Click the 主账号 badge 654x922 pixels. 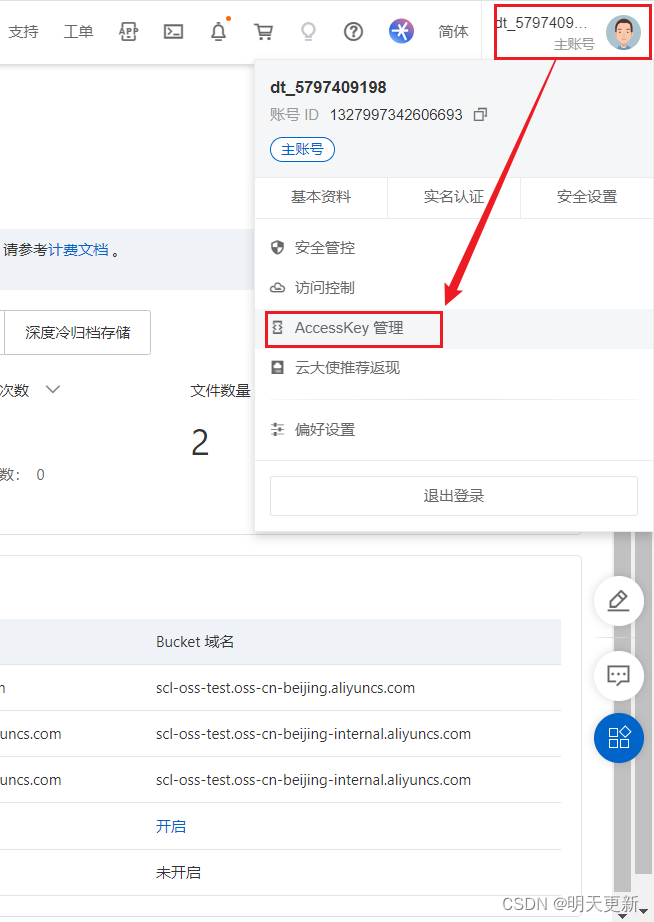pos(302,149)
